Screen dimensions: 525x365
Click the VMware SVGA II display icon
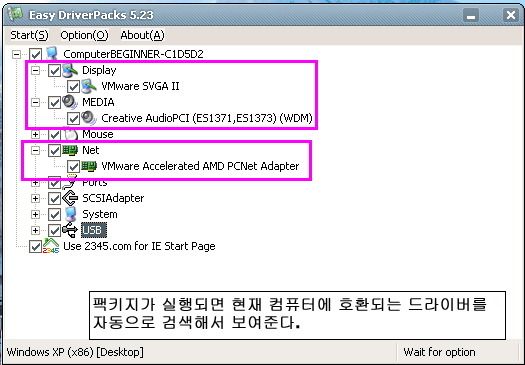click(89, 86)
